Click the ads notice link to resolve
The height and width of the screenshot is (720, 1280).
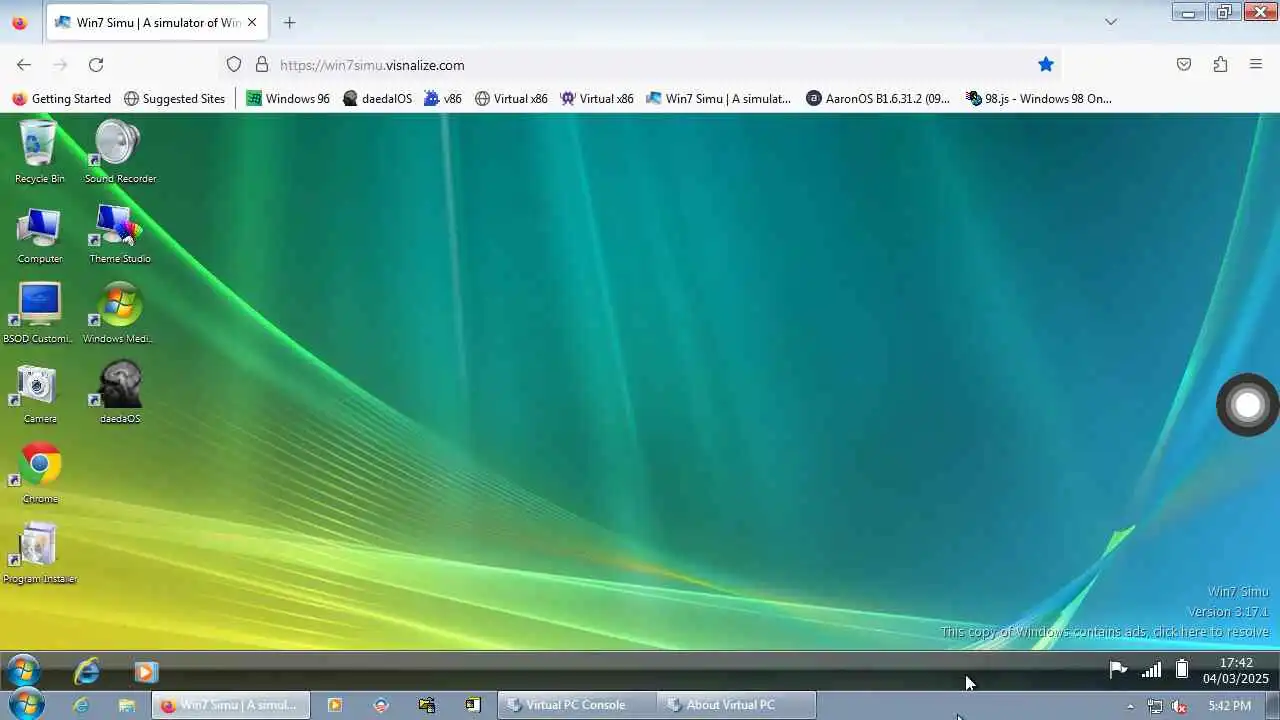[1105, 632]
